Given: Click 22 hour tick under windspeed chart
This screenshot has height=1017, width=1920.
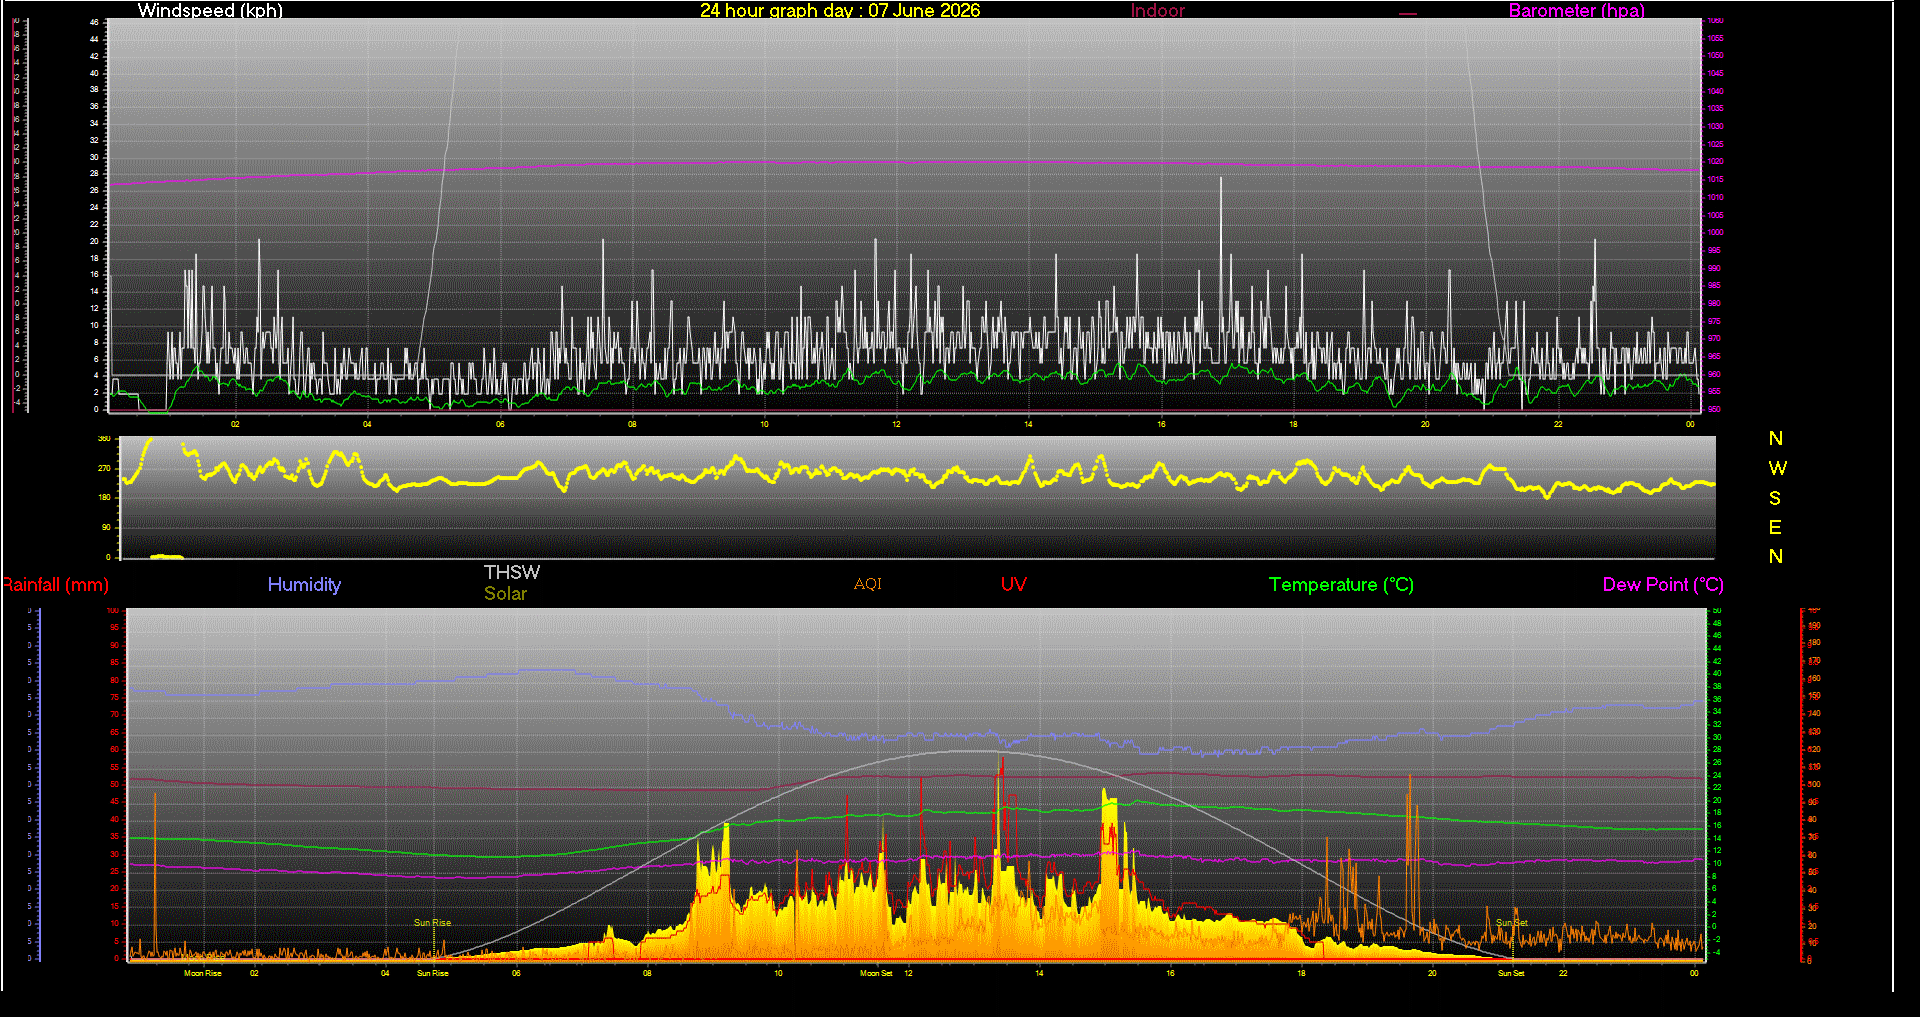Looking at the screenshot, I should click(x=1558, y=424).
